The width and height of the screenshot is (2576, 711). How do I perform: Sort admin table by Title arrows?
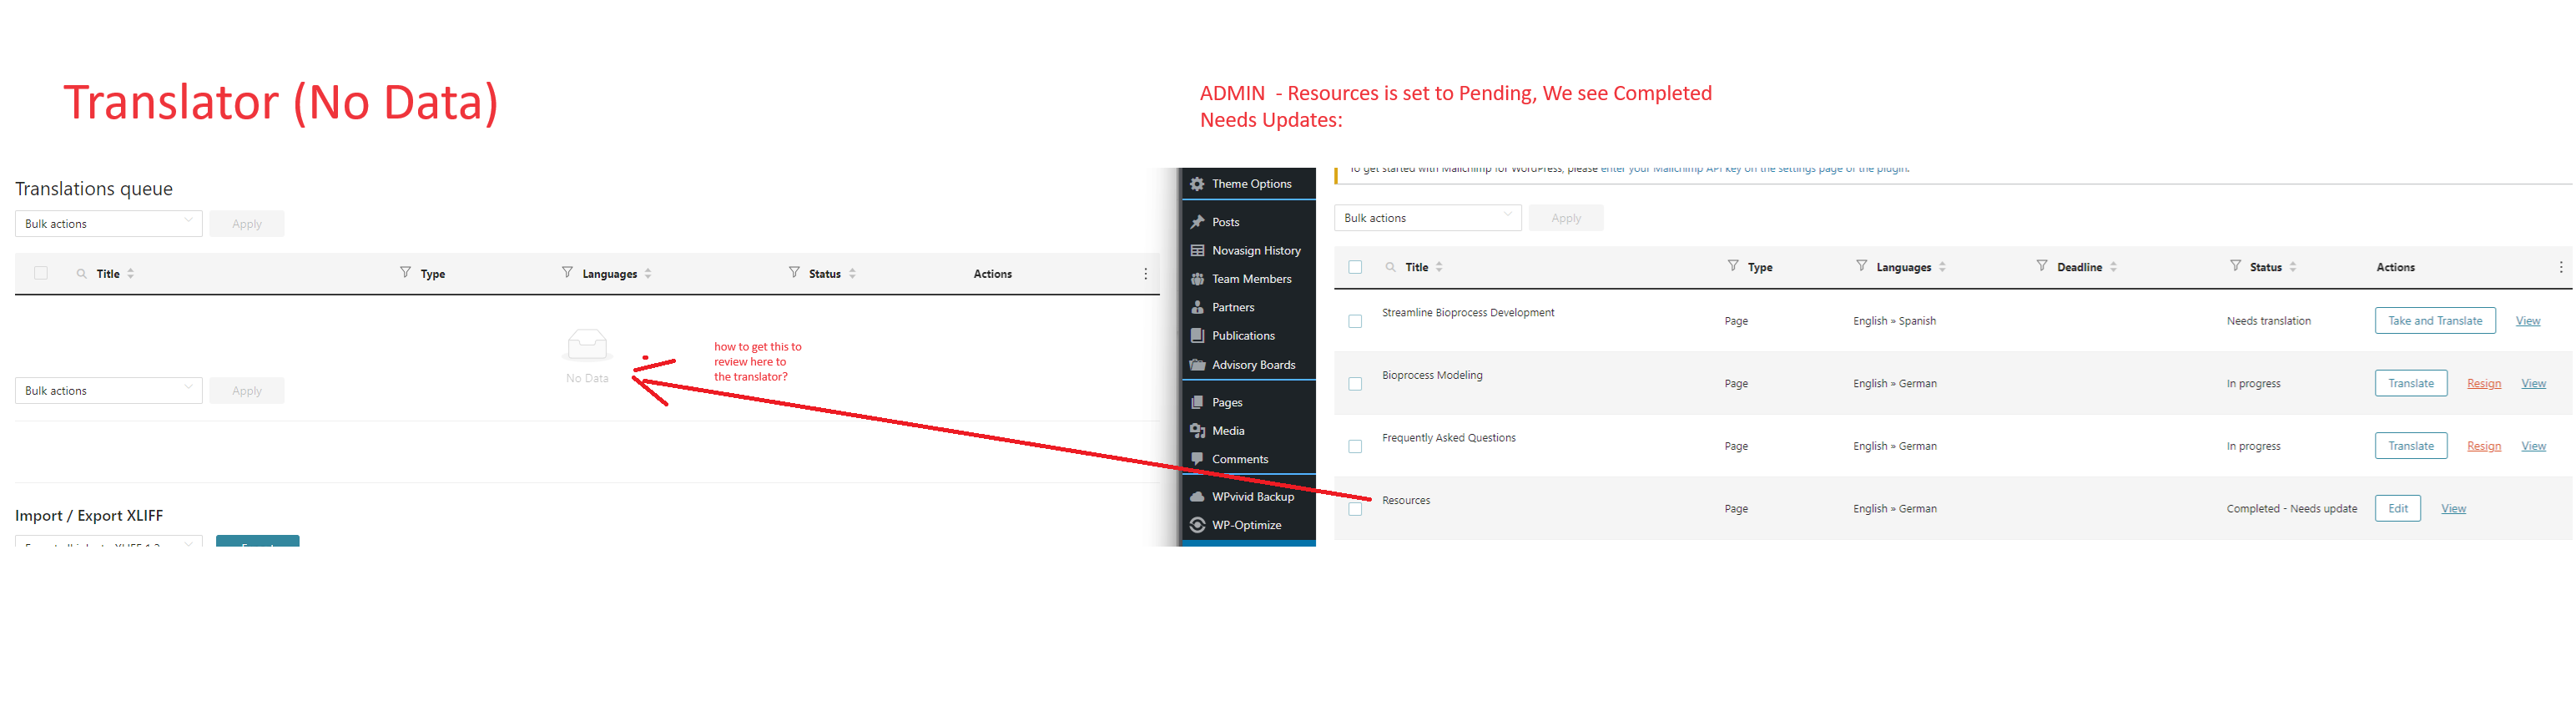(1439, 267)
